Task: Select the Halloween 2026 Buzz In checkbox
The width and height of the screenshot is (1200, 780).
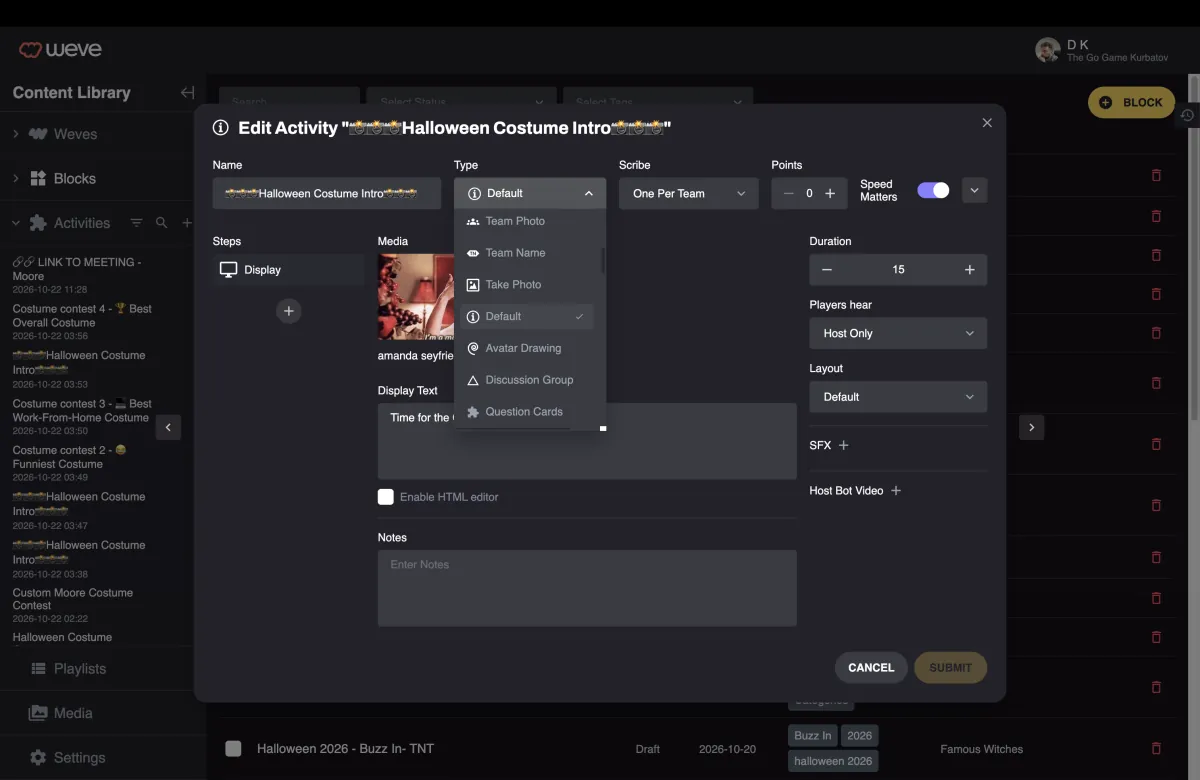Action: click(233, 748)
